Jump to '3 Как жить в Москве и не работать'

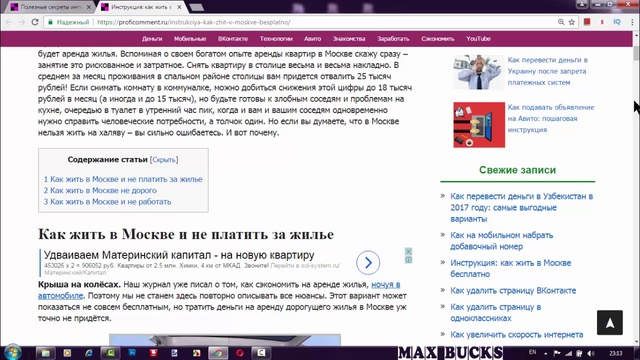pos(107,202)
